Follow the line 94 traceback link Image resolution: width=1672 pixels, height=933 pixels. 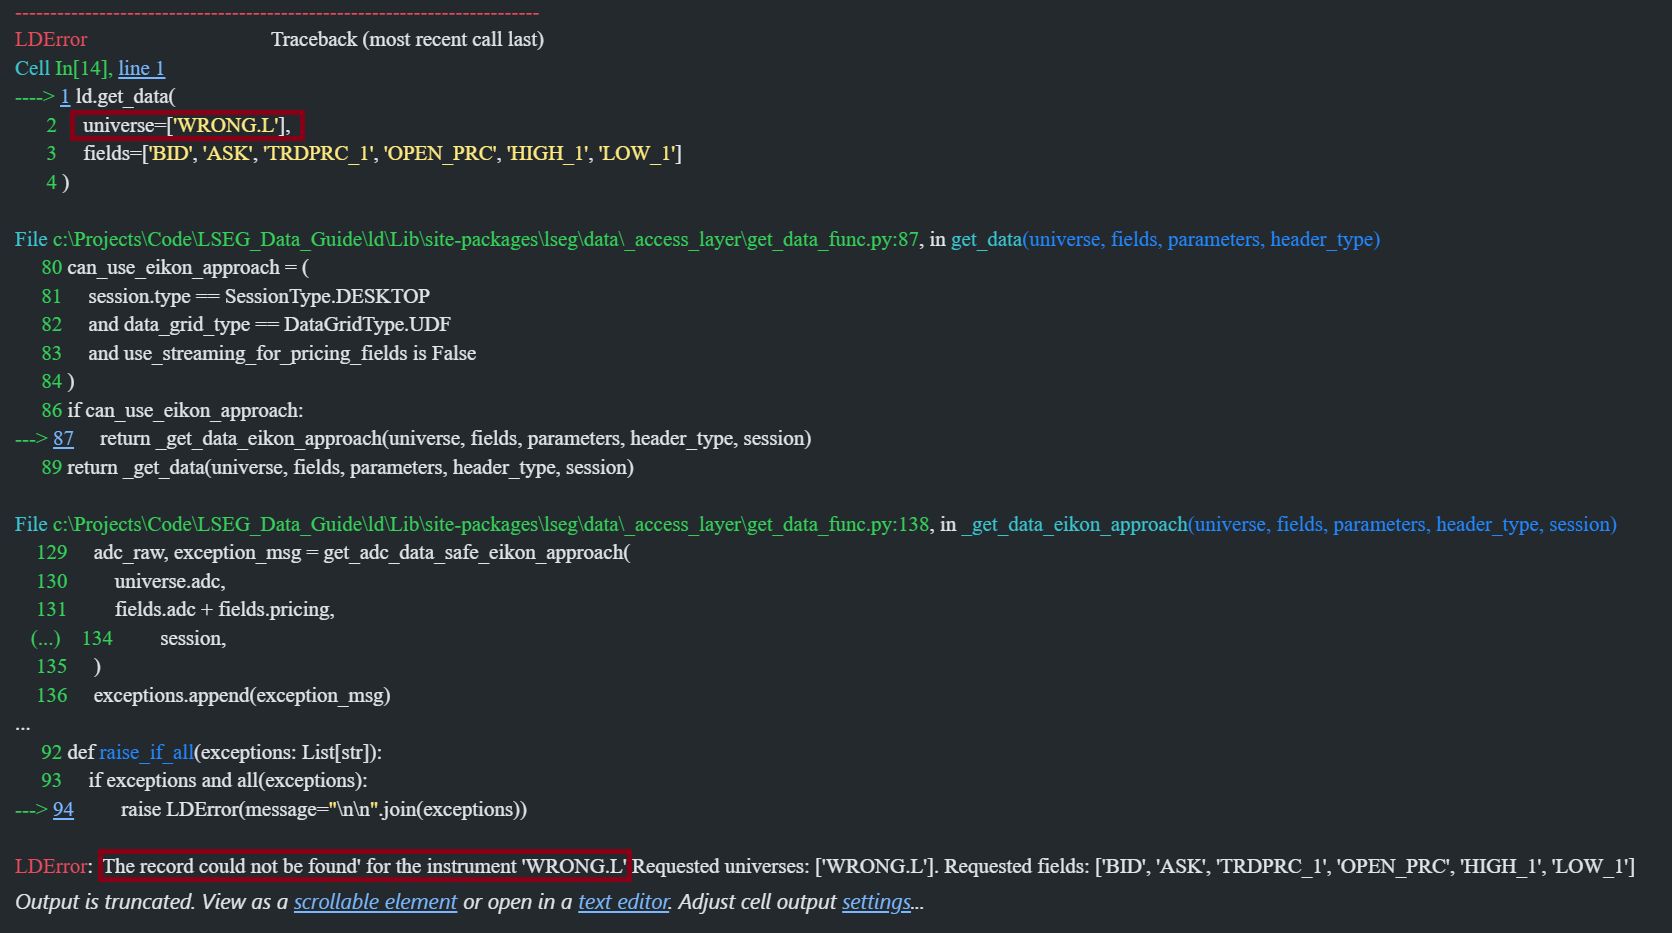[63, 809]
